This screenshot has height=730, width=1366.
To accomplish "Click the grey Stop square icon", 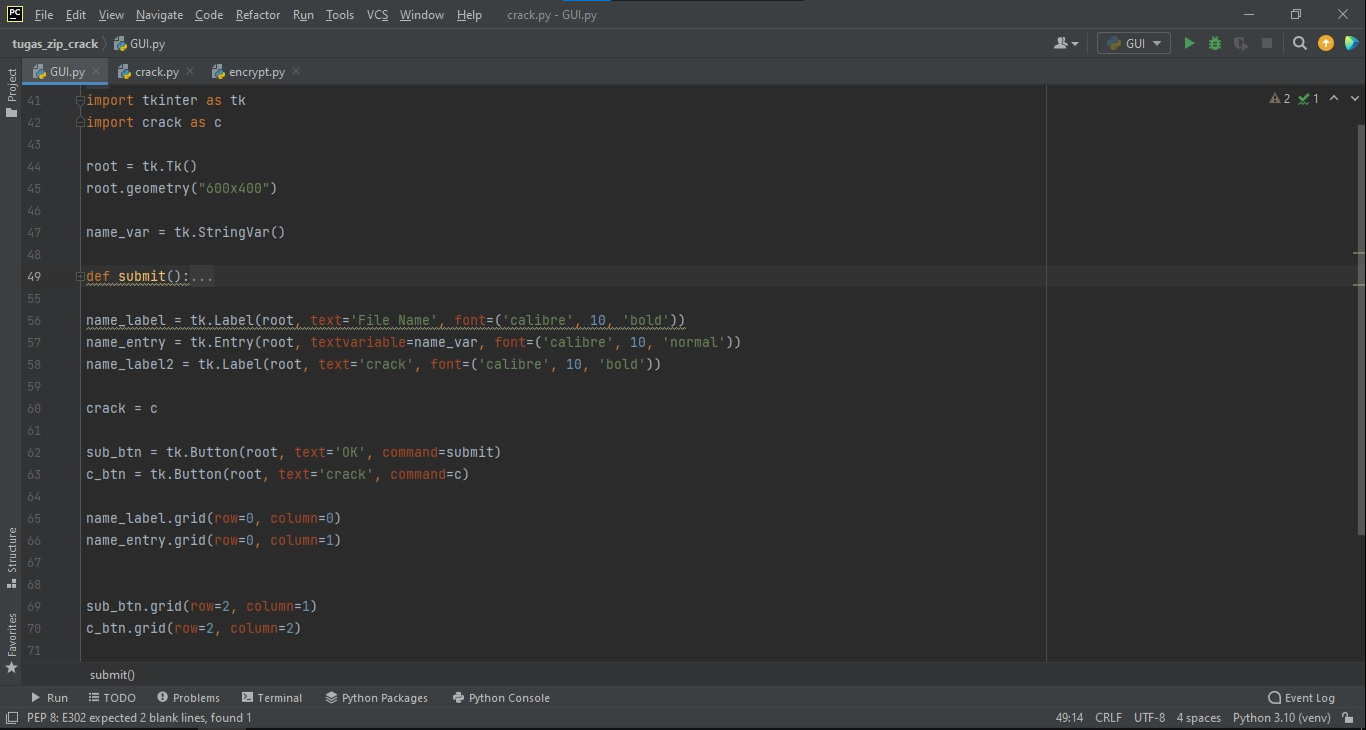I will (1267, 43).
